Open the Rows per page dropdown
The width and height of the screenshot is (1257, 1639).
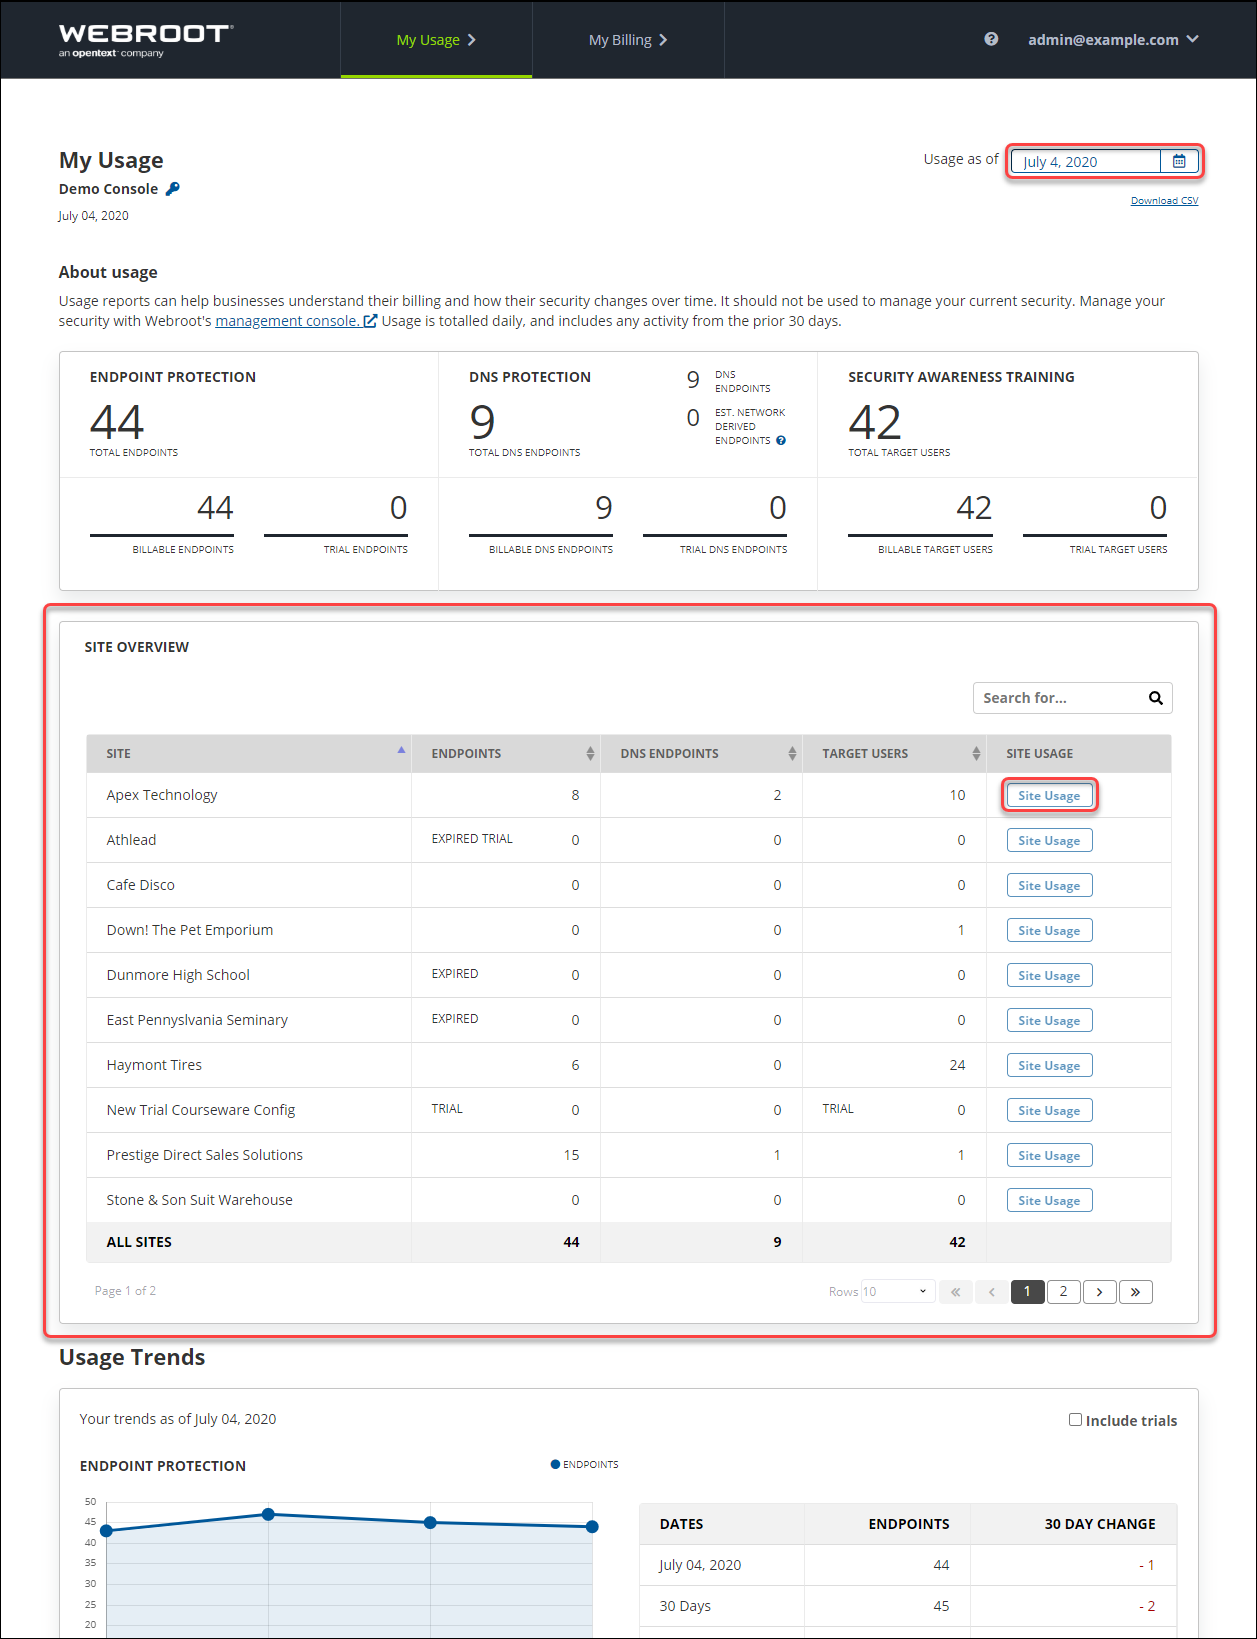point(897,1292)
